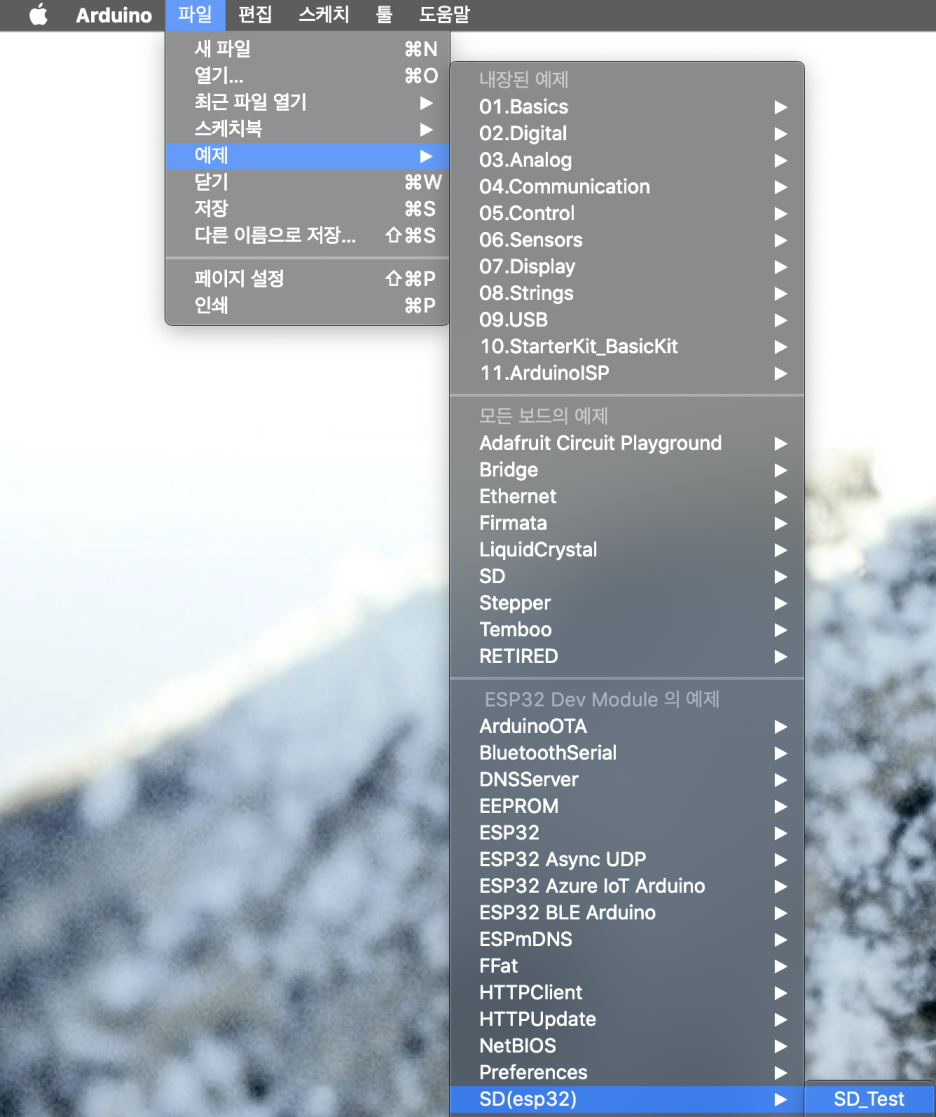Open the Preferences examples submenu
The height and width of the screenshot is (1117, 936).
coord(627,1072)
